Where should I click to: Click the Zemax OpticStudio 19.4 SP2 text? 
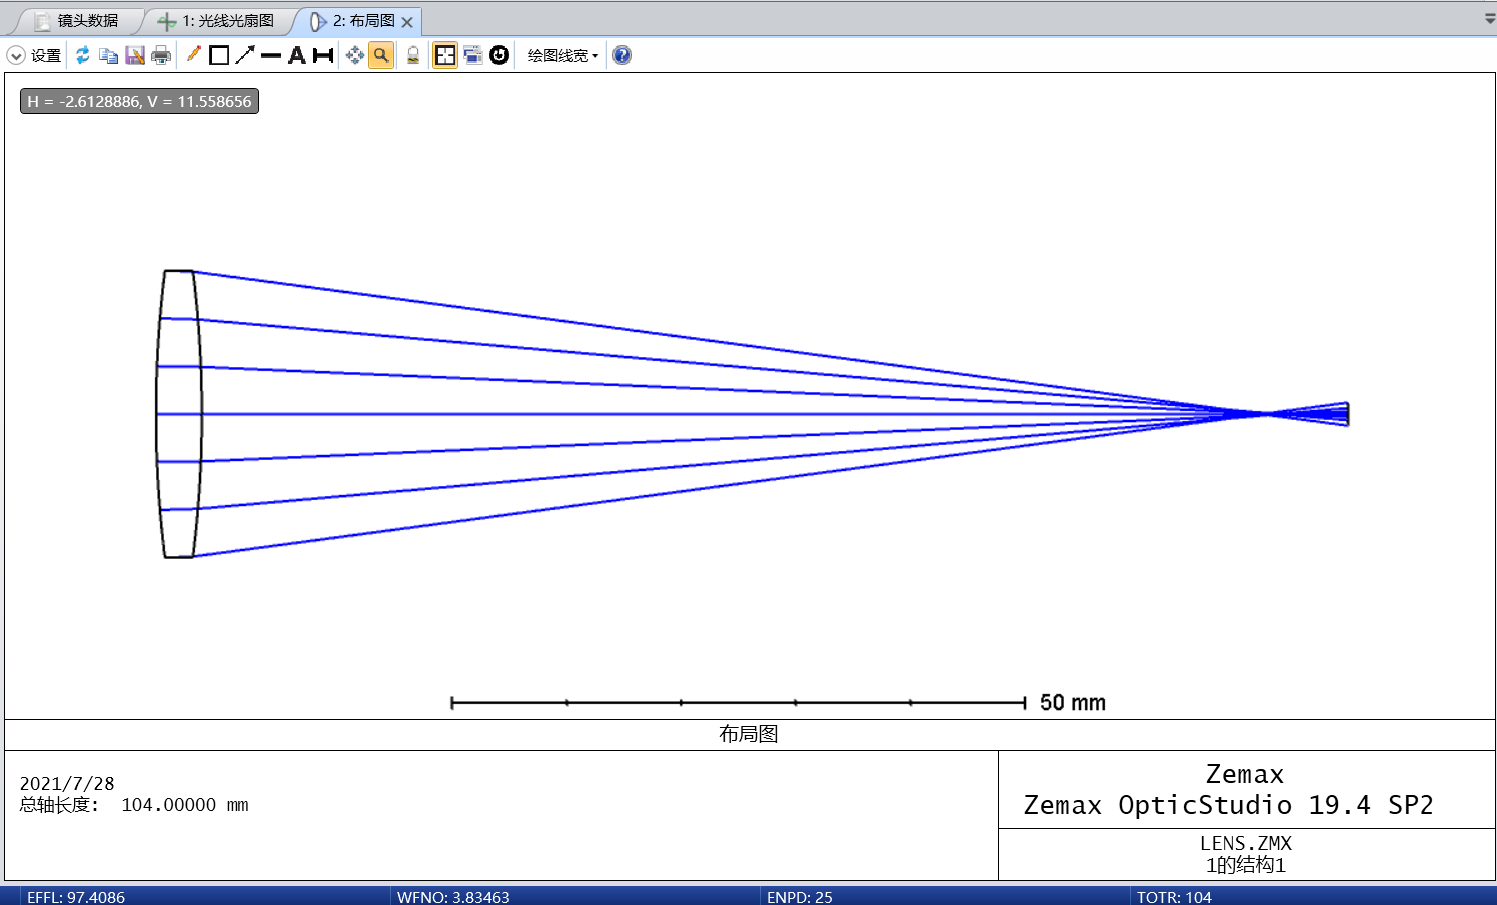[1228, 805]
